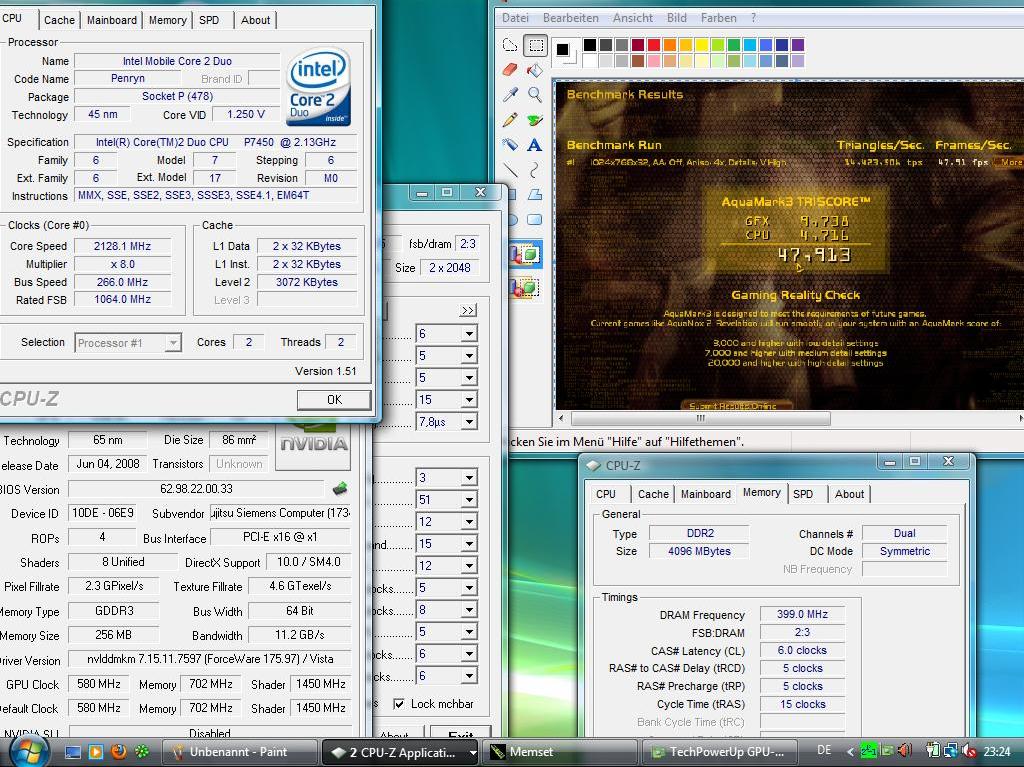Viewport: 1024px width, 767px height.
Task: Select the rectangular Select tool in Paint
Action: point(536,45)
